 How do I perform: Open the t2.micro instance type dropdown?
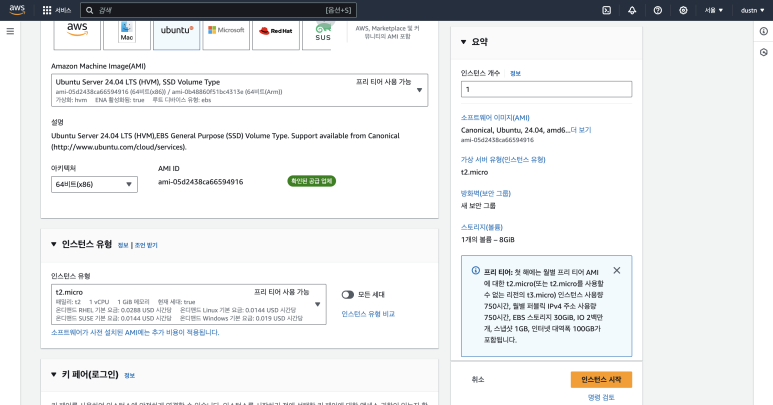click(x=189, y=304)
